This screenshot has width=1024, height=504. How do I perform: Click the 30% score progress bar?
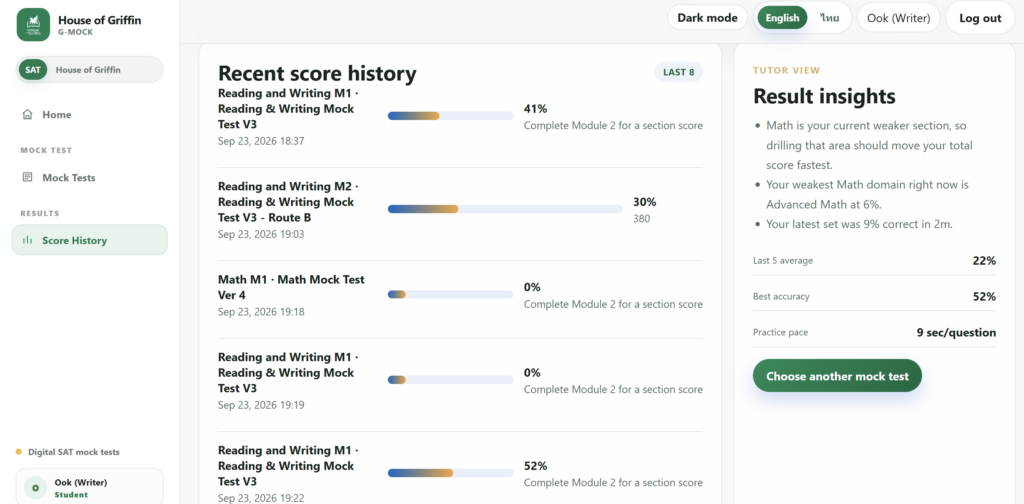505,209
